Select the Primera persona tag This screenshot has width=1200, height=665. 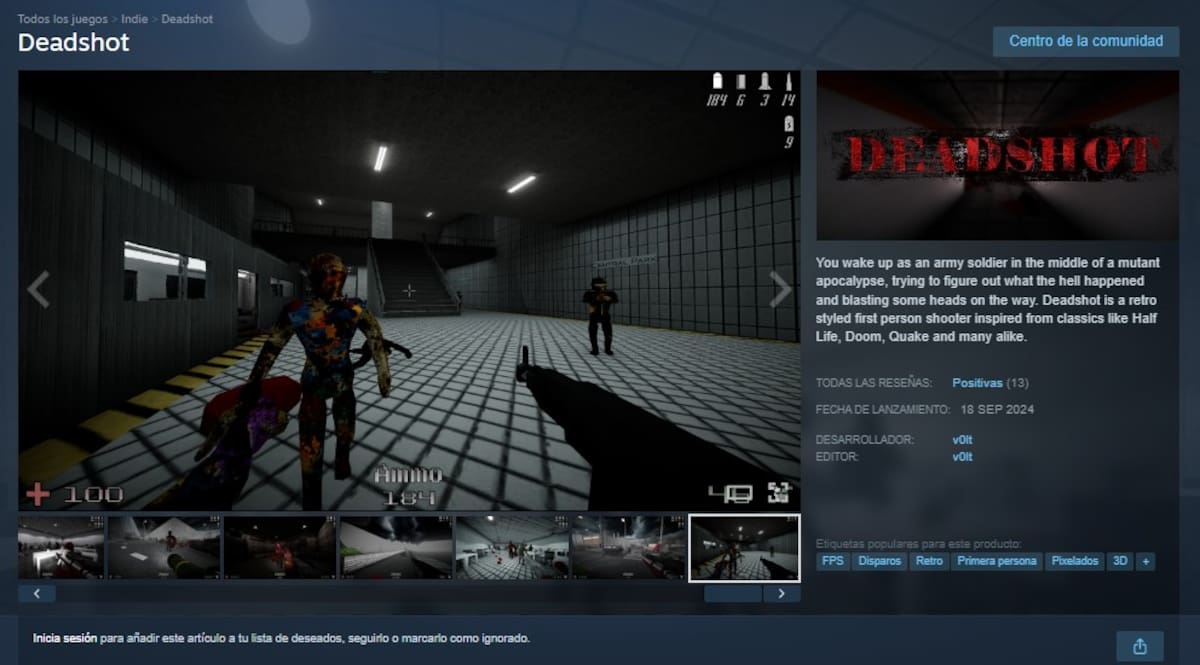pyautogui.click(x=997, y=561)
